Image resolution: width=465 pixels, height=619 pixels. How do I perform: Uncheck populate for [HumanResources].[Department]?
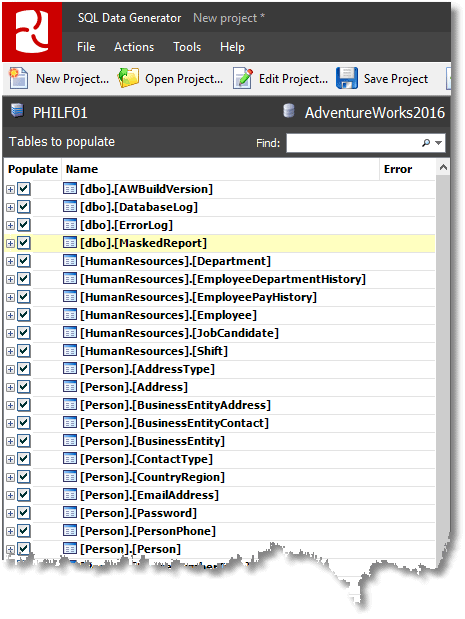(x=24, y=261)
